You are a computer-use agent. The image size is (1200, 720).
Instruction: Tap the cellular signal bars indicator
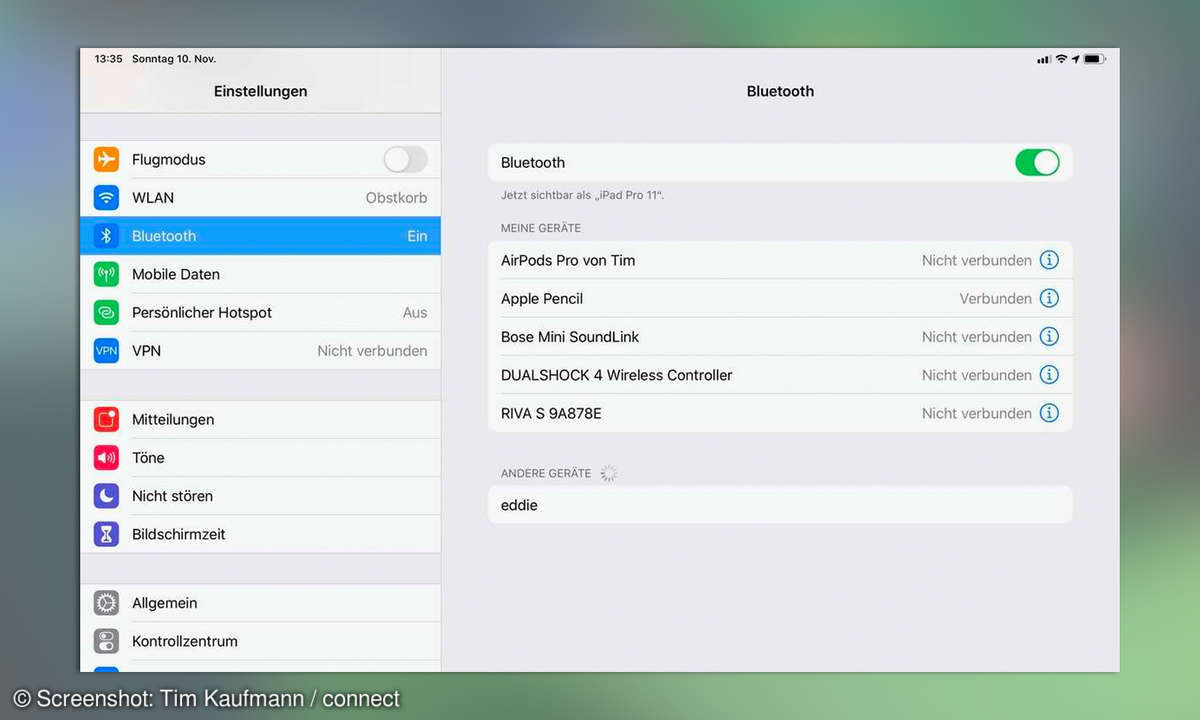coord(1044,59)
